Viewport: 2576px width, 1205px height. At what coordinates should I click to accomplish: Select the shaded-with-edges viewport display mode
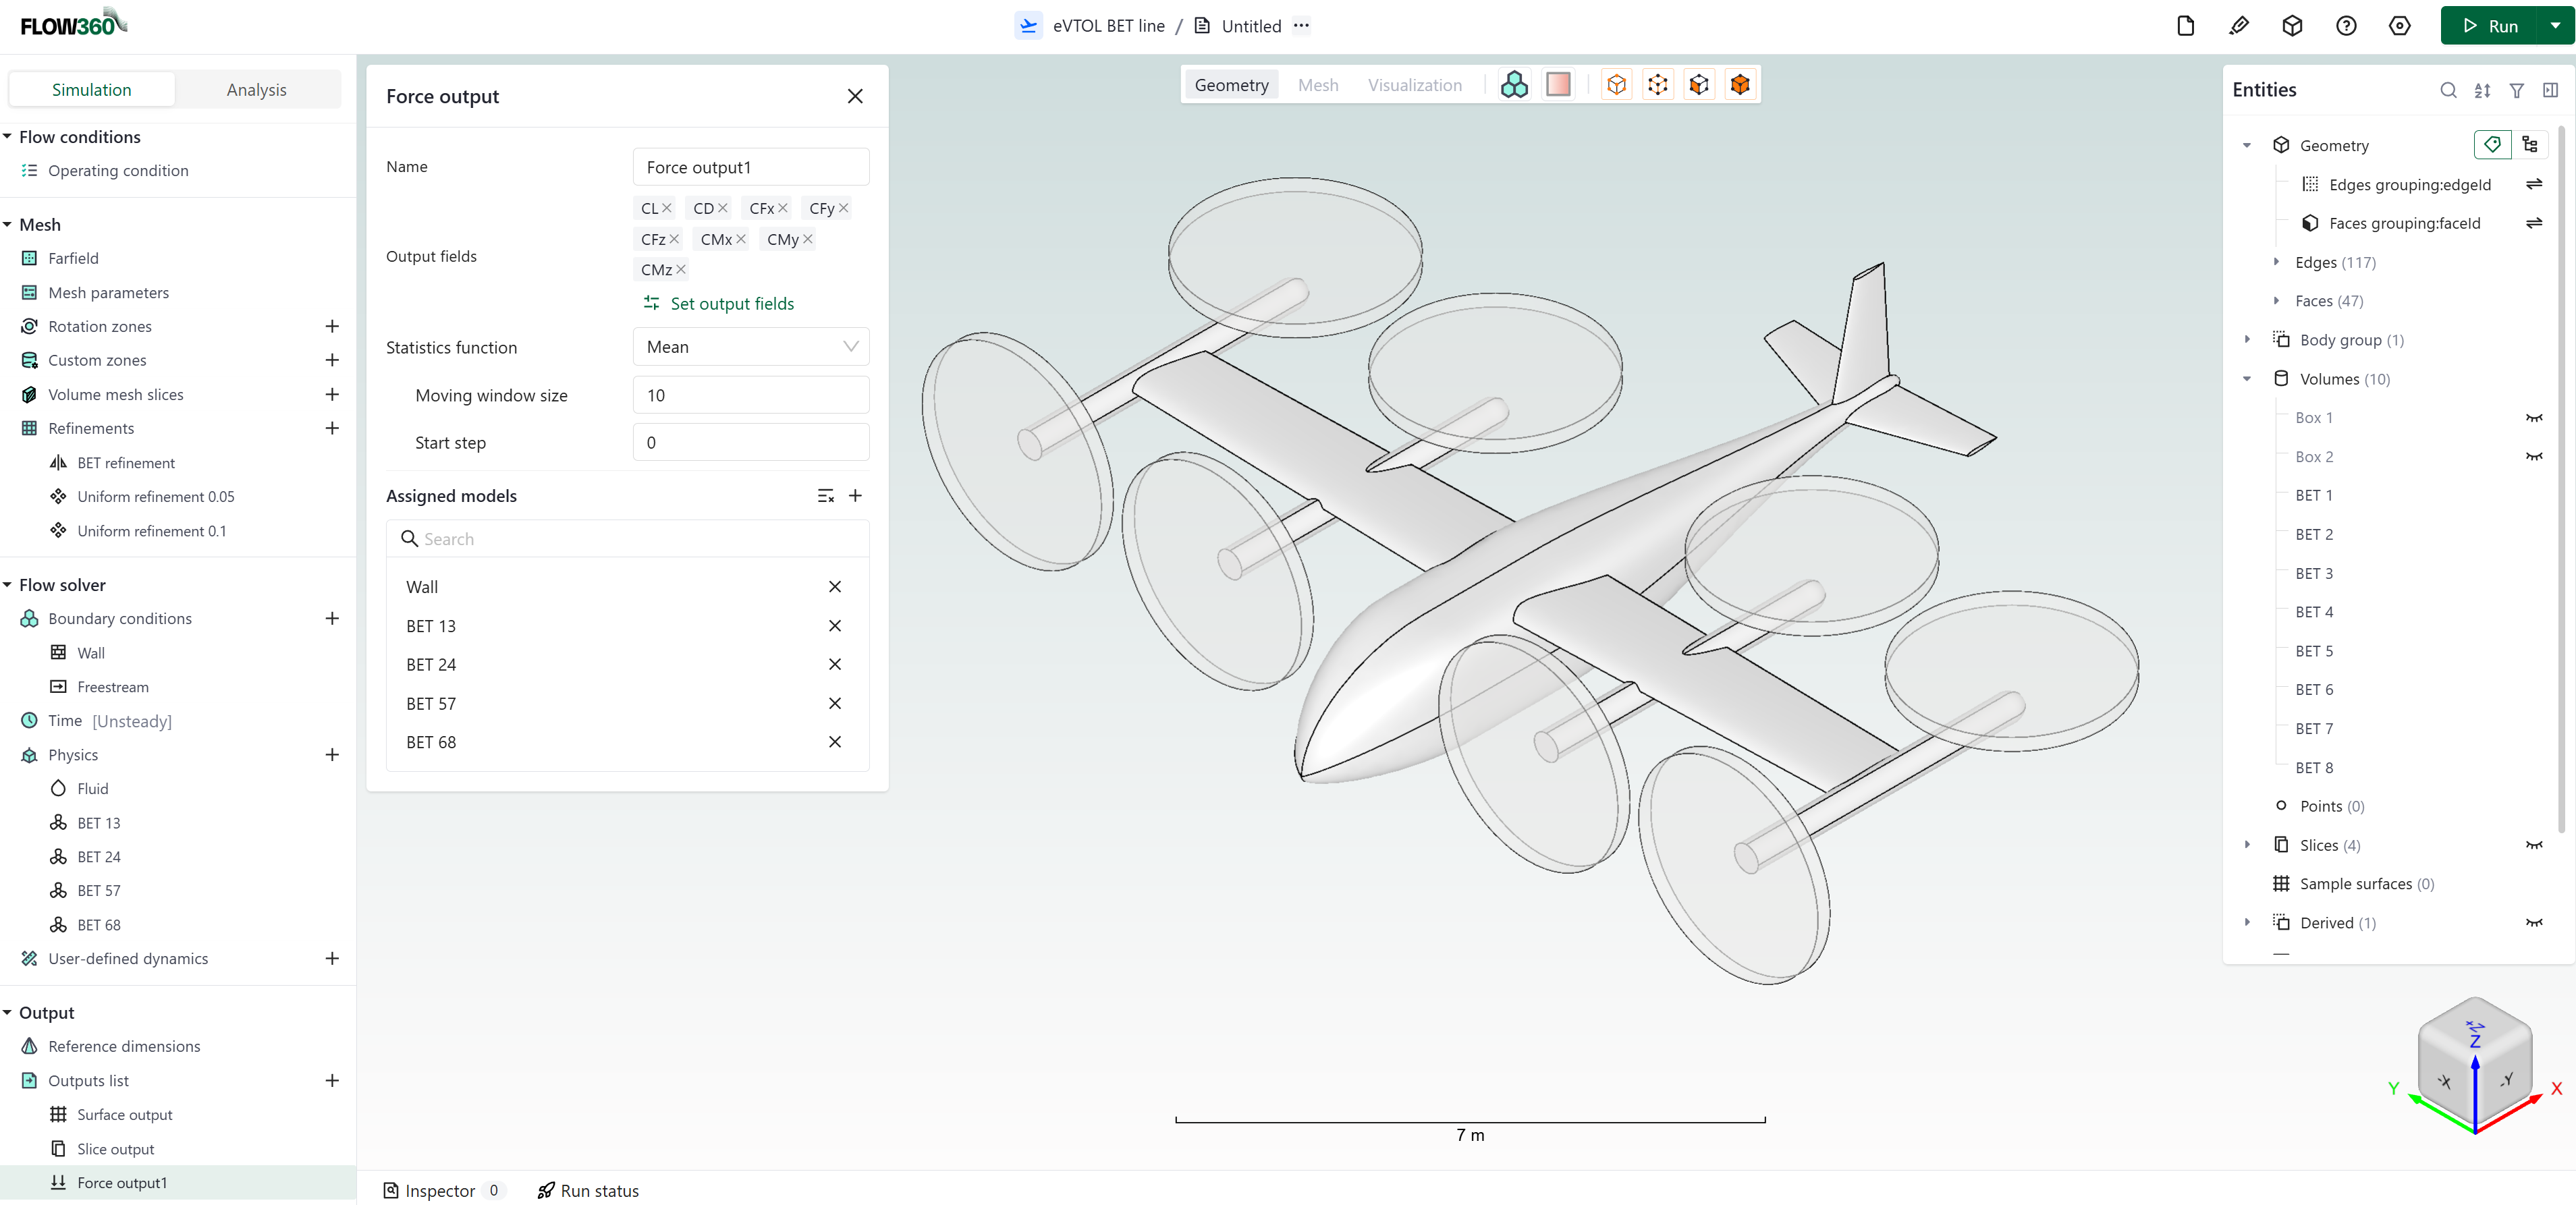[x=1740, y=84]
